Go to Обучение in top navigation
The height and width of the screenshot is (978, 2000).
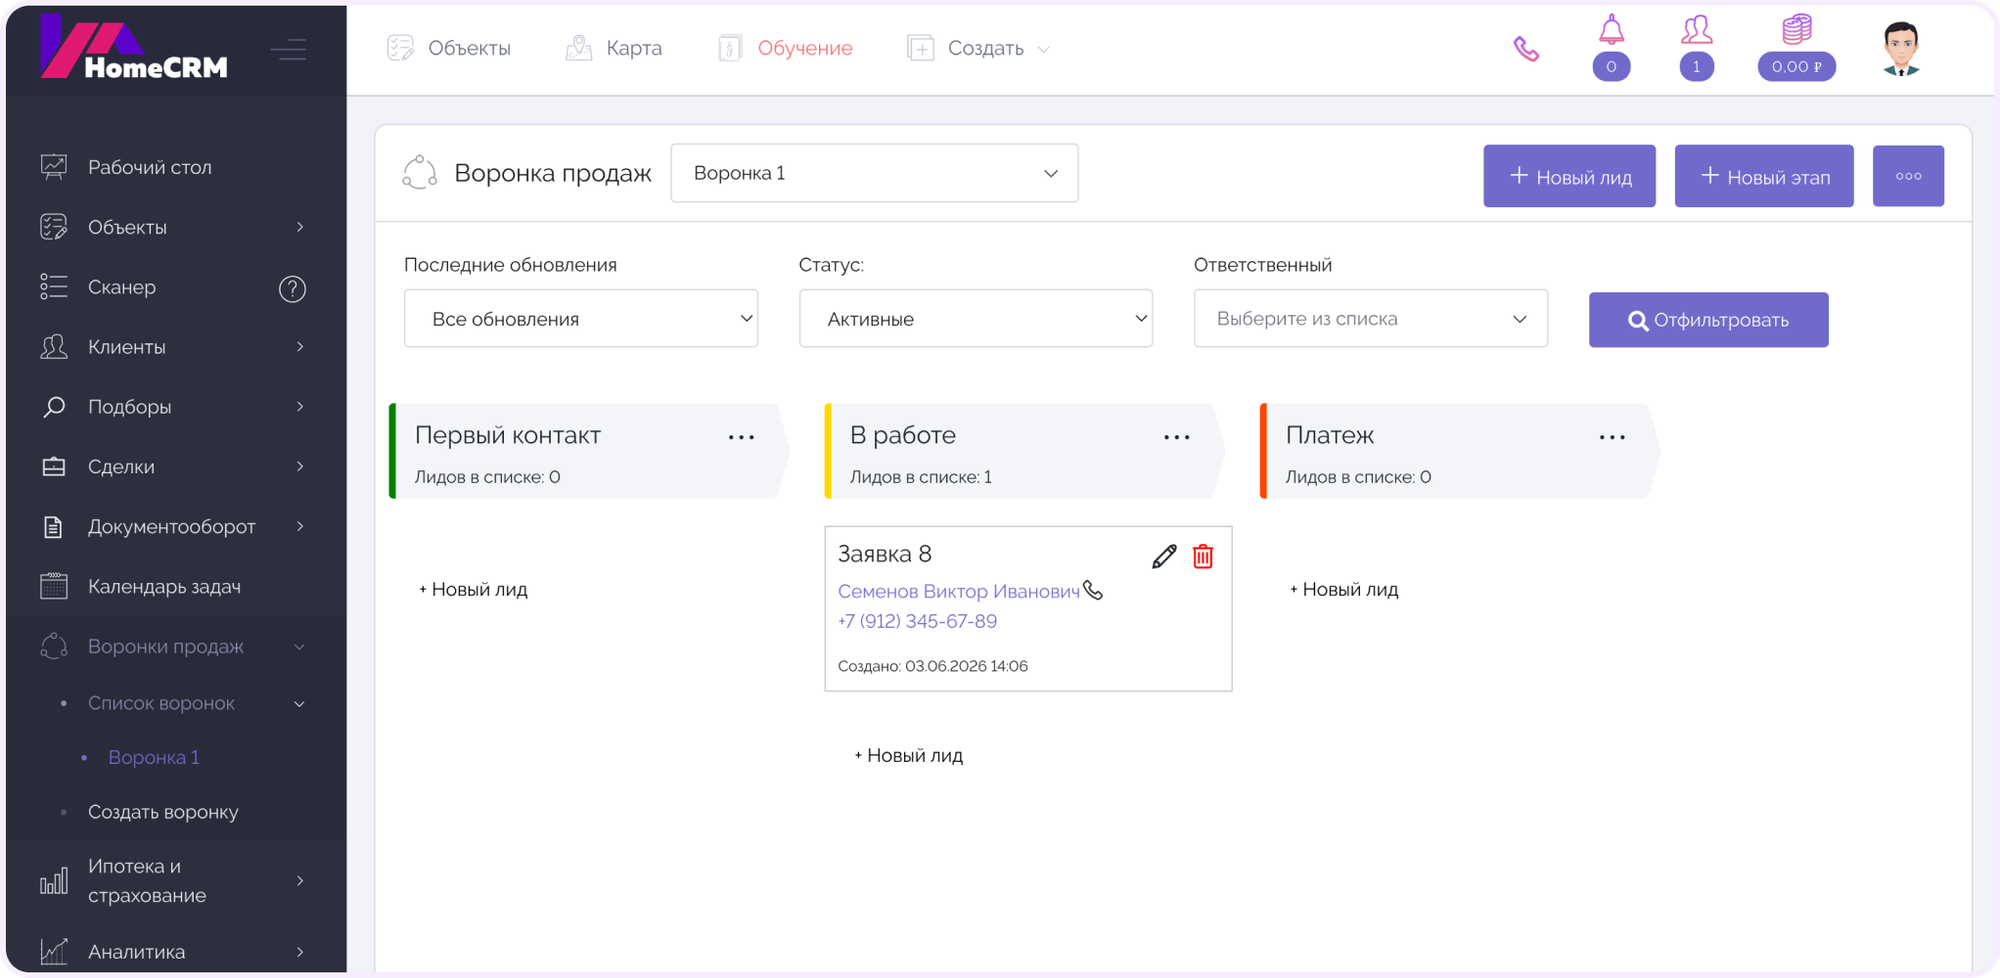(805, 48)
